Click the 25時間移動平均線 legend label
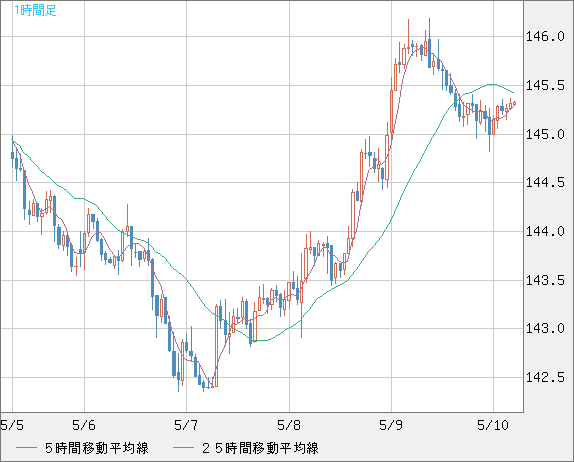Viewport: 574px width, 462px height. tap(260, 448)
